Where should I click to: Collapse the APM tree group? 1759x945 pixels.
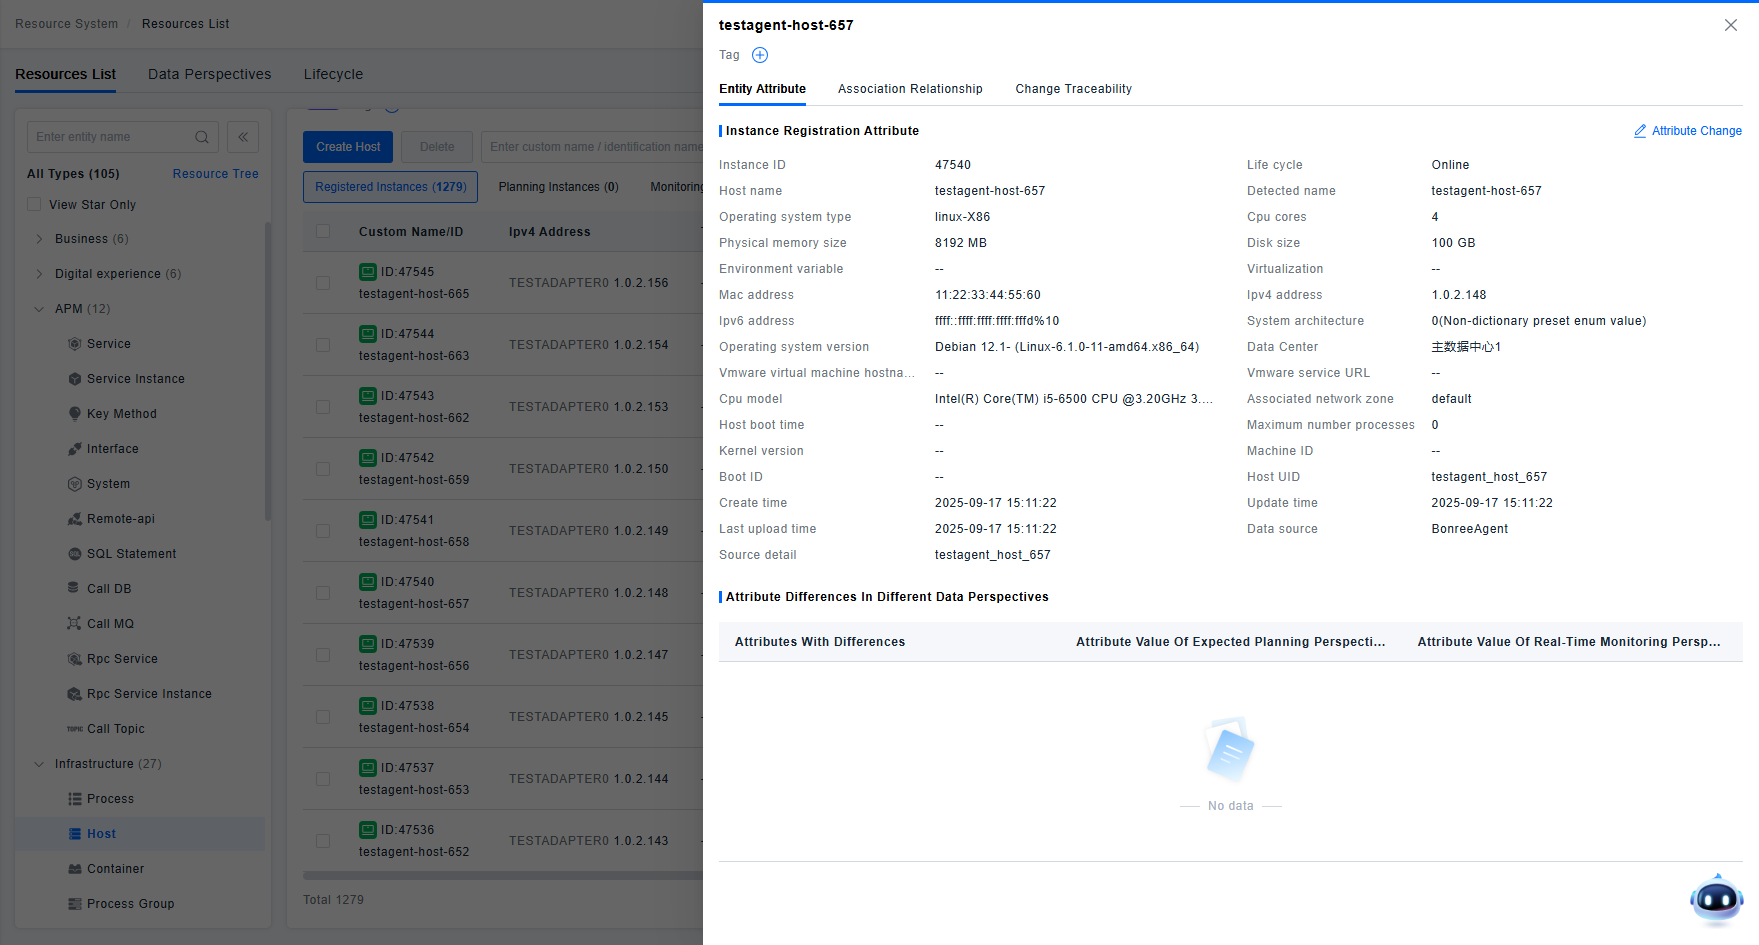[39, 309]
